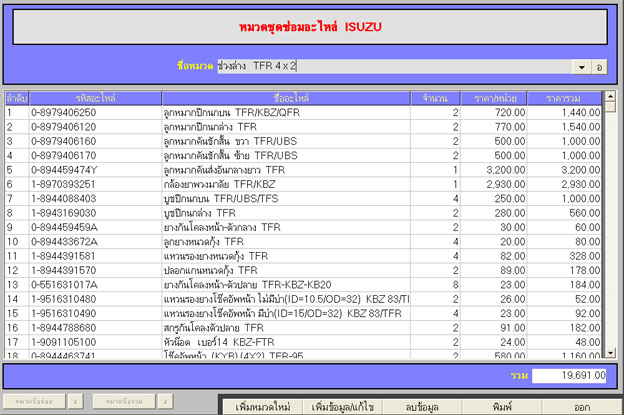Click part name ลูกยางหนวดกุ้ง TFR
624x415 pixels.
tap(204, 242)
